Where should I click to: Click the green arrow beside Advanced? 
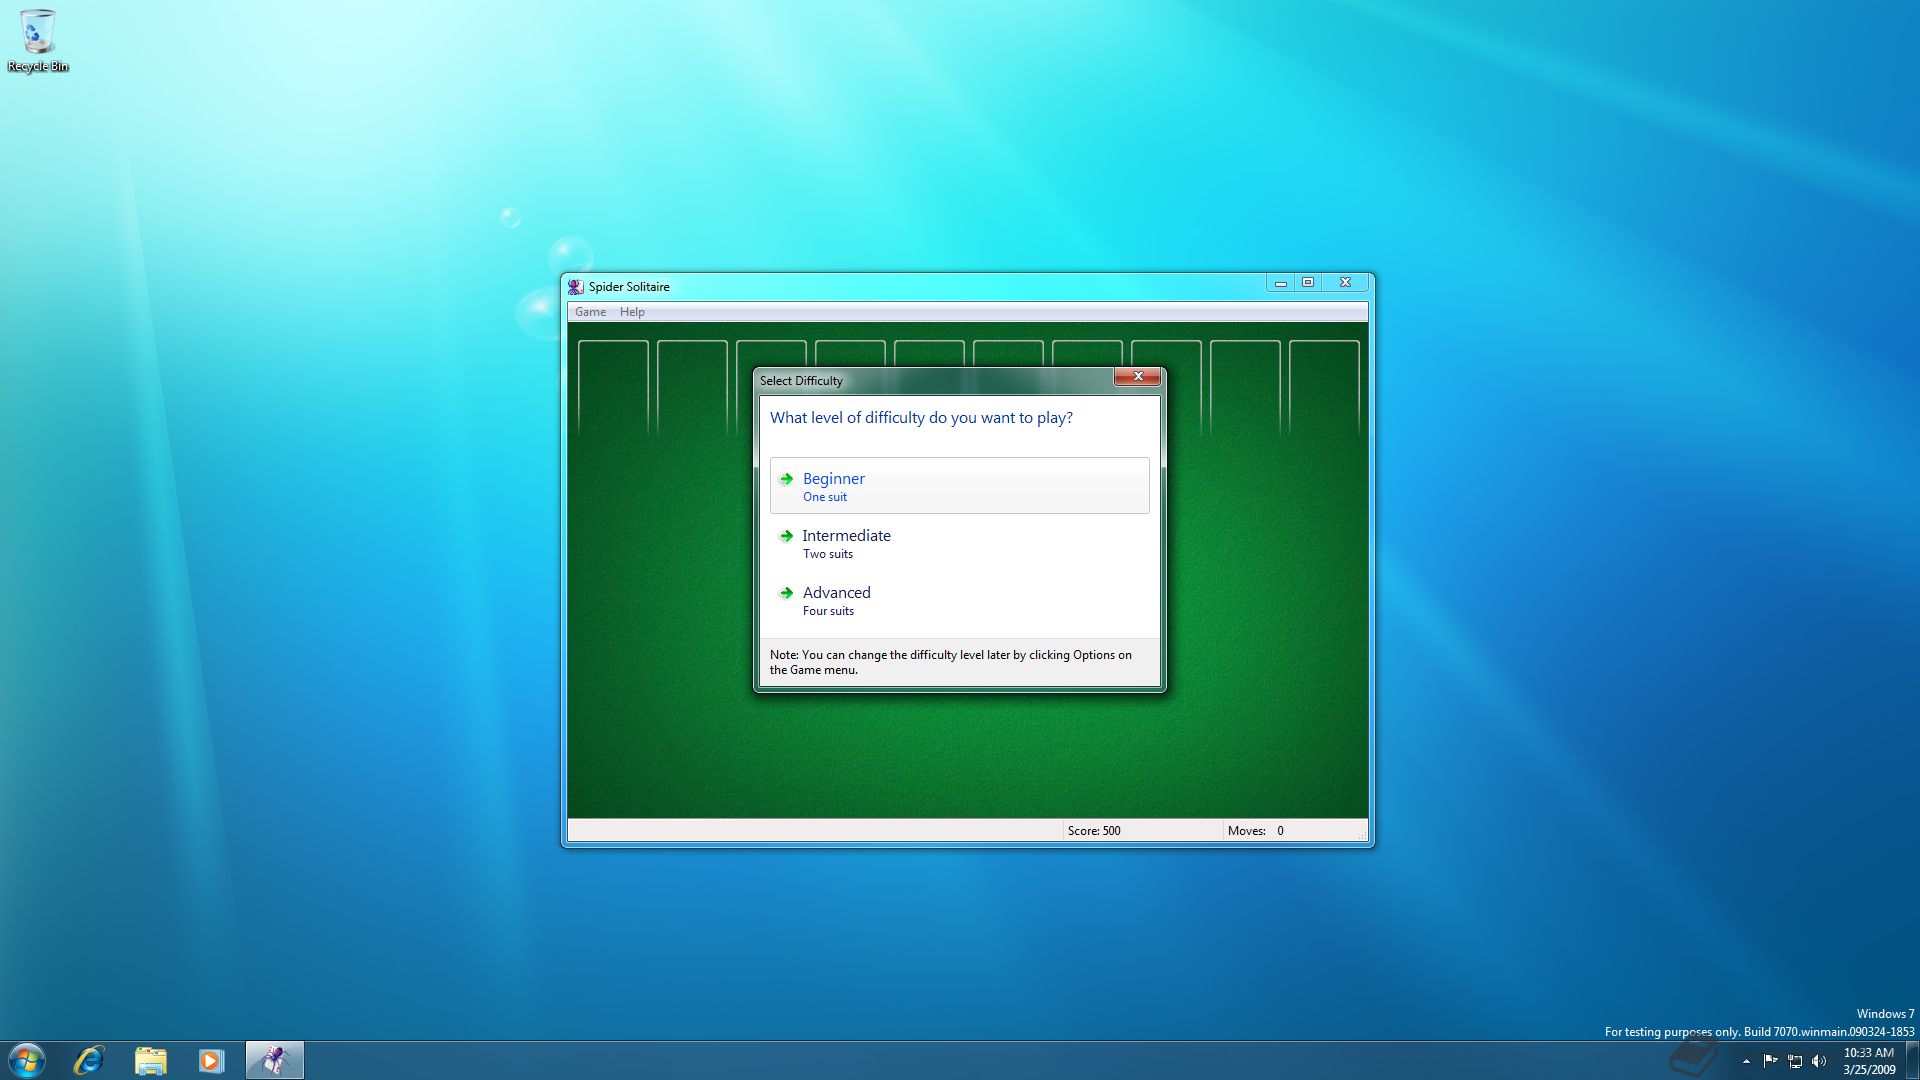[787, 593]
